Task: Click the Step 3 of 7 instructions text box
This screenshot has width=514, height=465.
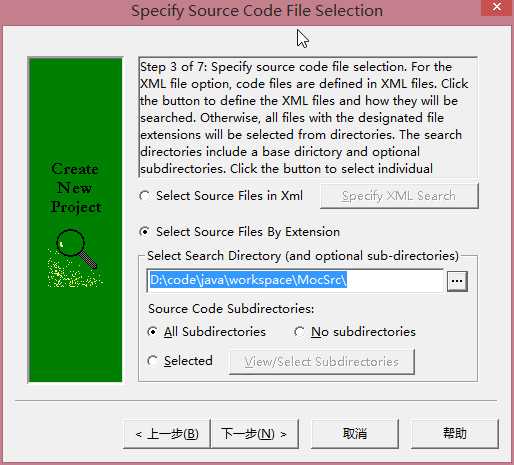Action: click(308, 117)
